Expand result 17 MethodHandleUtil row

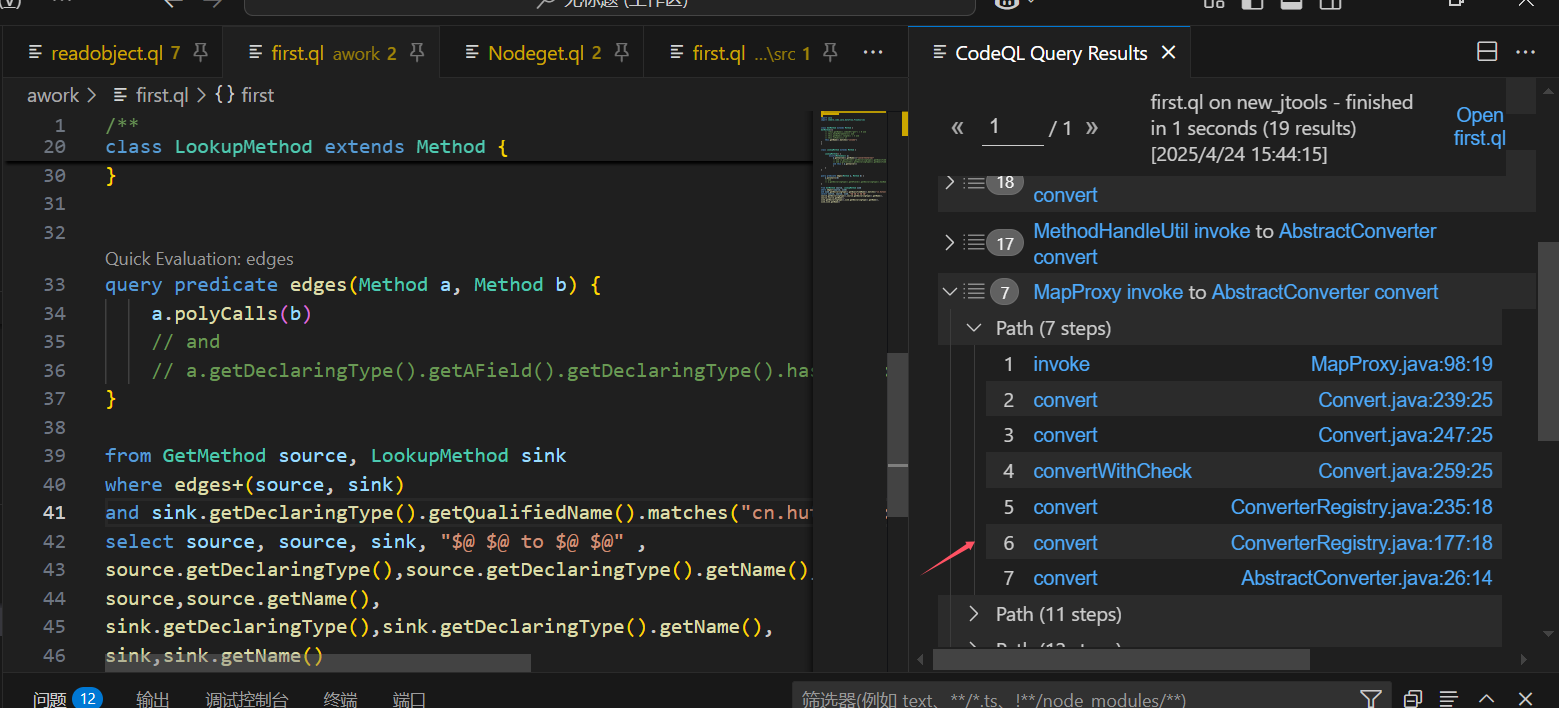[x=950, y=242]
